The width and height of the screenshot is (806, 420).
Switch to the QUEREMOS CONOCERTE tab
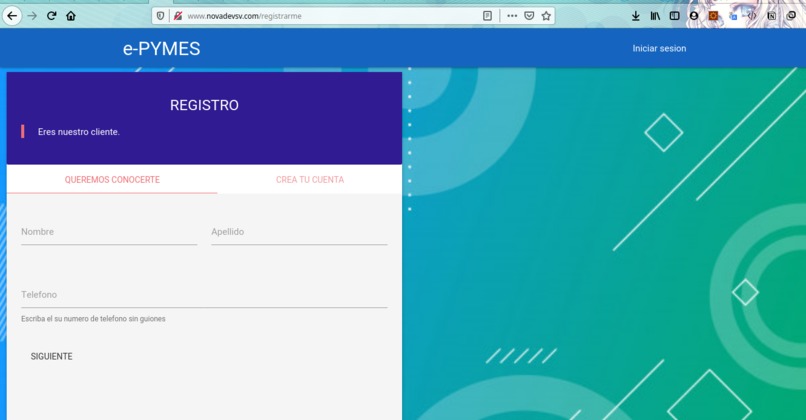[112, 179]
